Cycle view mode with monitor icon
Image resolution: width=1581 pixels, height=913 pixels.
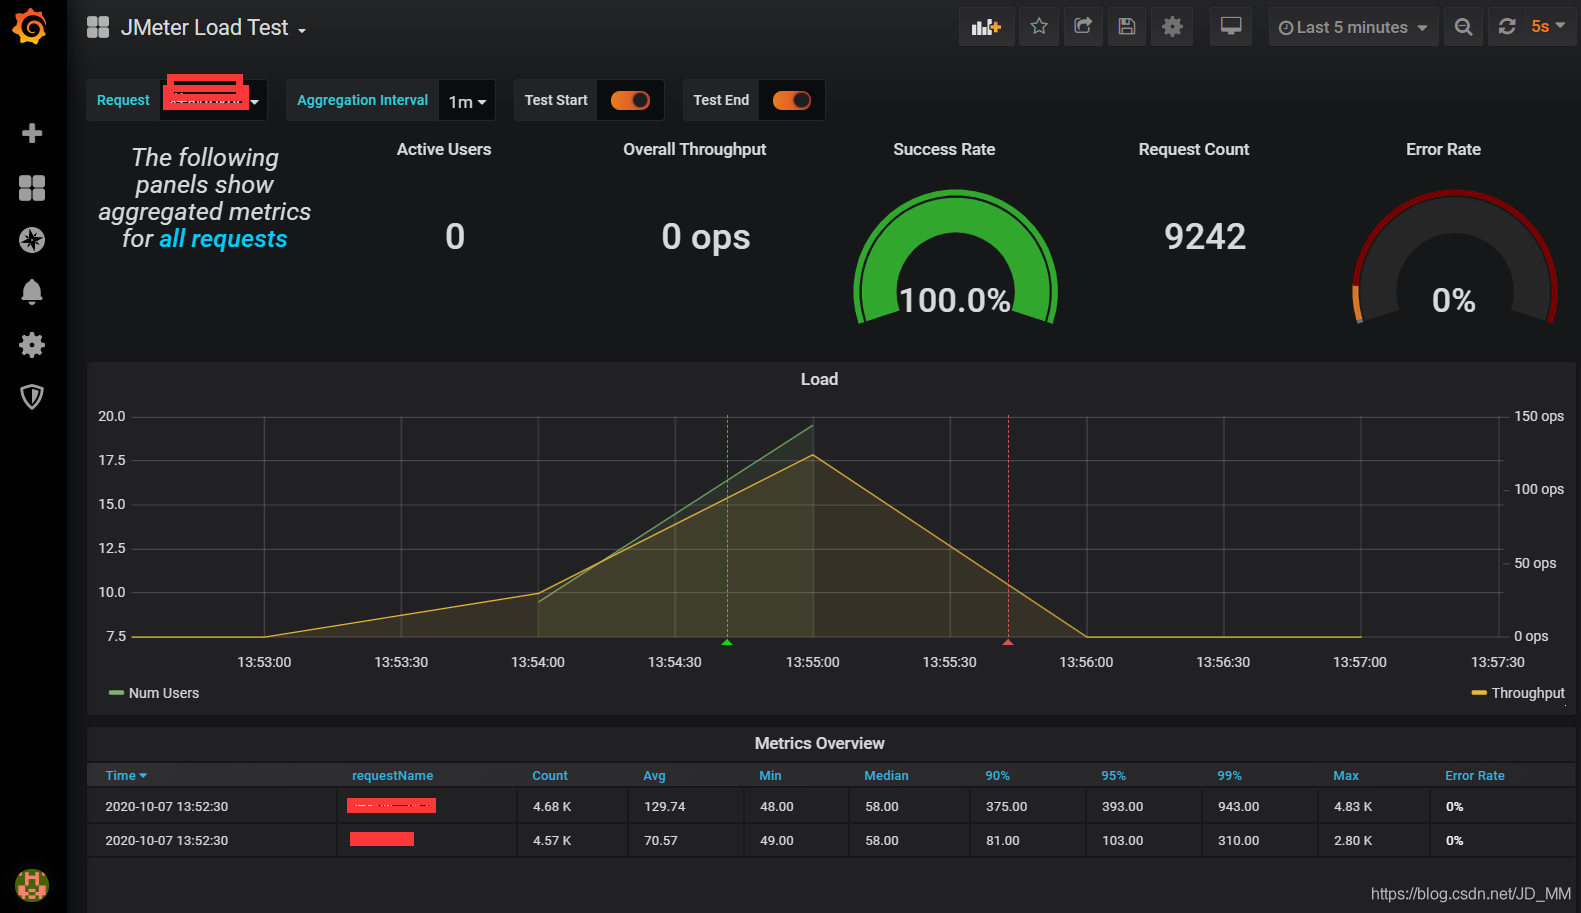(x=1231, y=27)
